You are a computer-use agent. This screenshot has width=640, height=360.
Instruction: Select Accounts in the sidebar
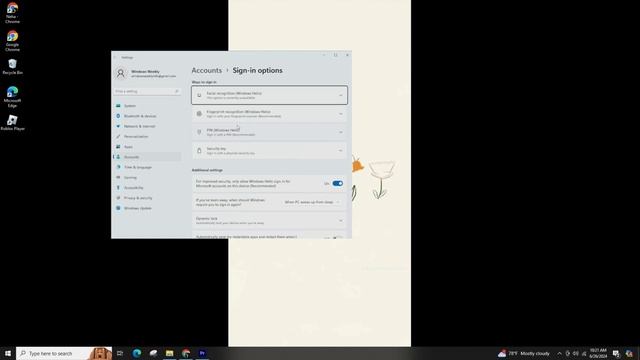147,157
